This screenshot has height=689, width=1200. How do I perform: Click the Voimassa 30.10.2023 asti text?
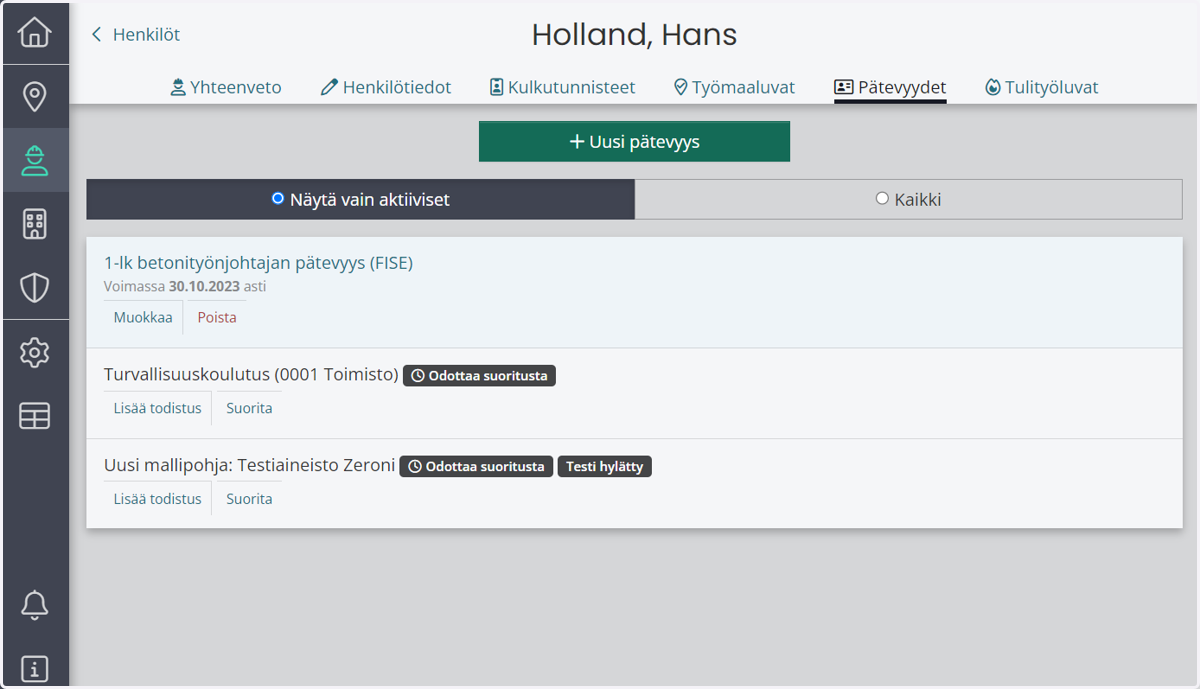coord(185,286)
